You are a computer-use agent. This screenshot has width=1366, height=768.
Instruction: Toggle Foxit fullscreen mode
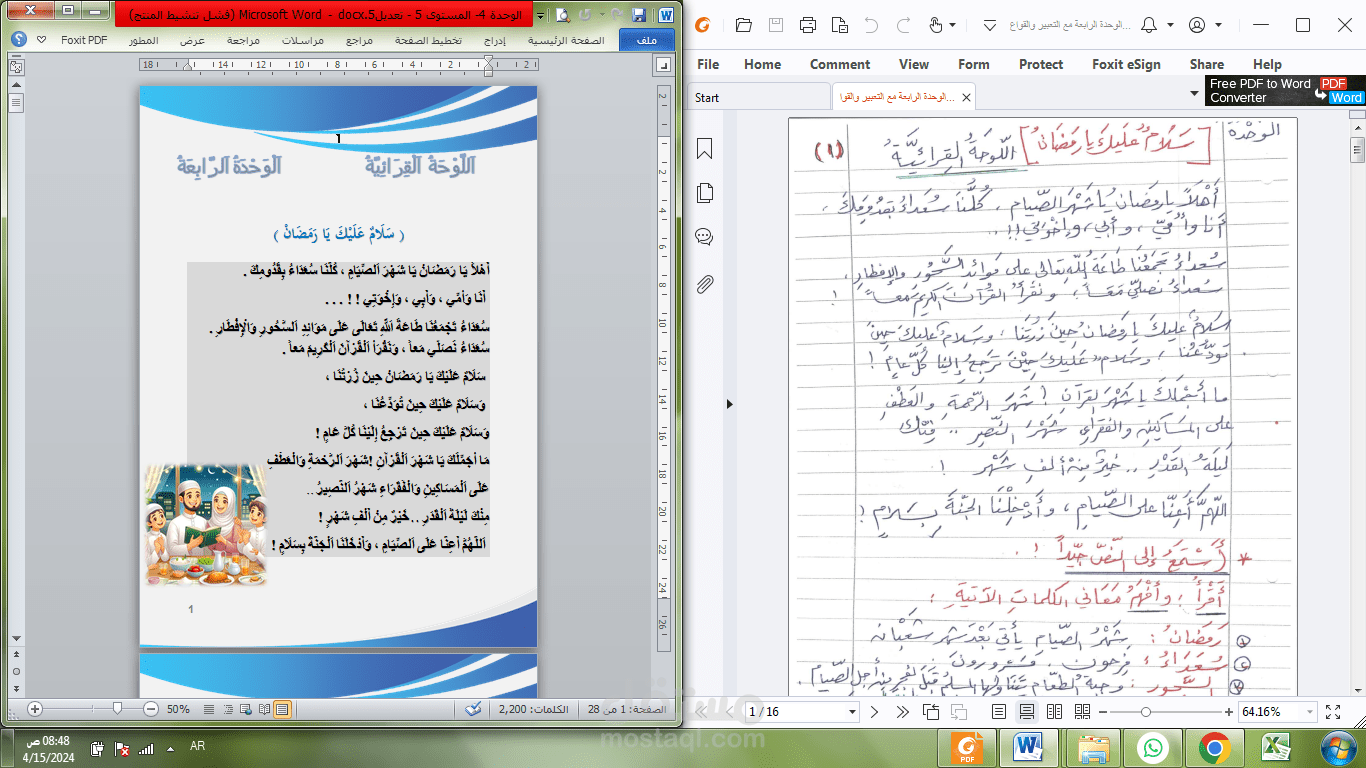click(1333, 712)
